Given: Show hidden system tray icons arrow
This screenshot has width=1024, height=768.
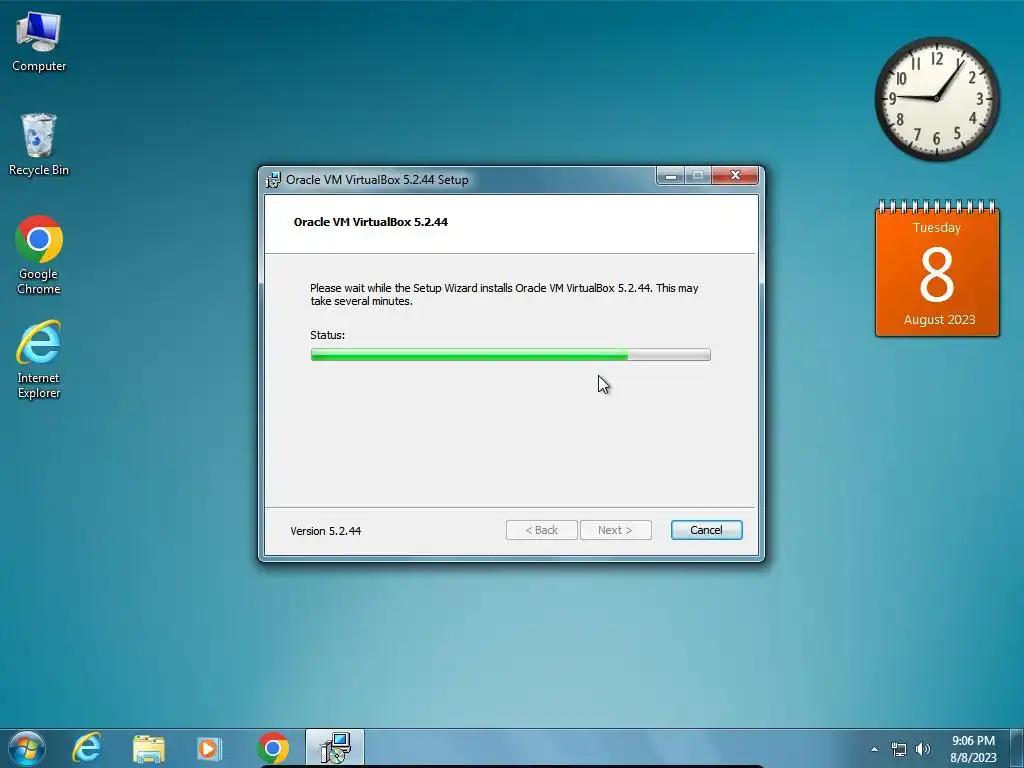Looking at the screenshot, I should (874, 749).
